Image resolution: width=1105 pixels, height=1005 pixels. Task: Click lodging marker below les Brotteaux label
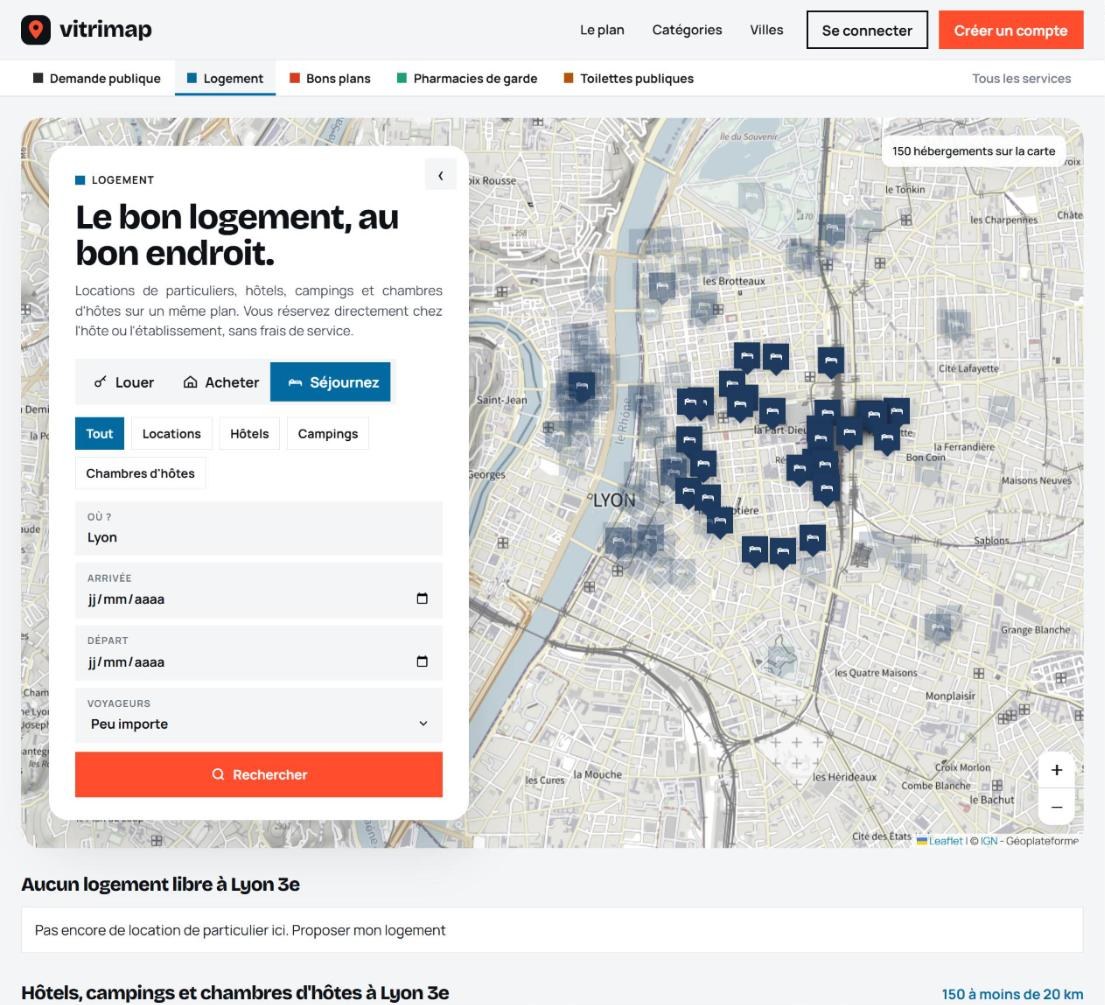[x=703, y=308]
